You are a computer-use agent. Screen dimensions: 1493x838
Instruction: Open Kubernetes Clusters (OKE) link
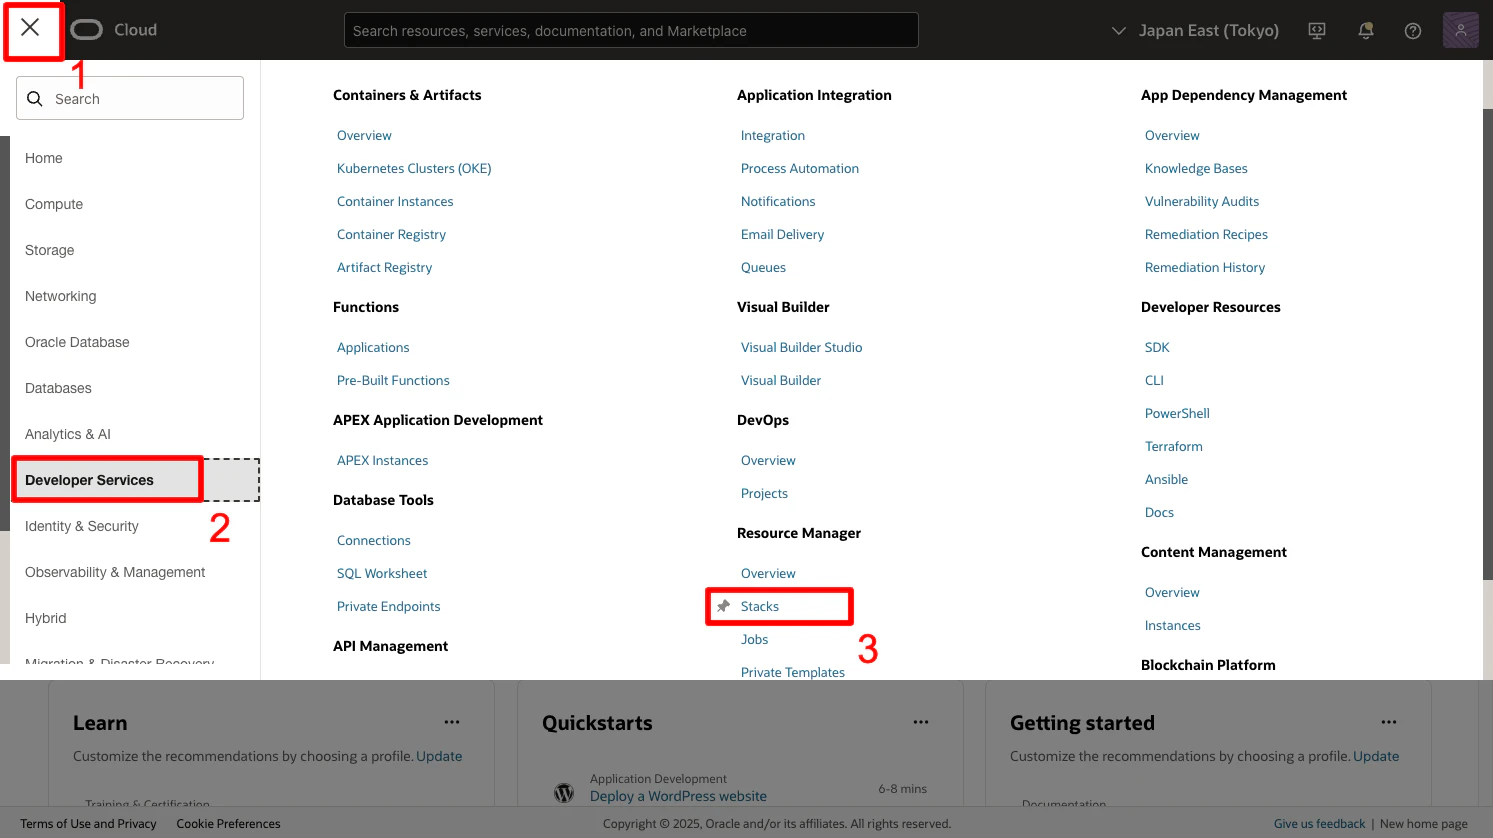[414, 168]
